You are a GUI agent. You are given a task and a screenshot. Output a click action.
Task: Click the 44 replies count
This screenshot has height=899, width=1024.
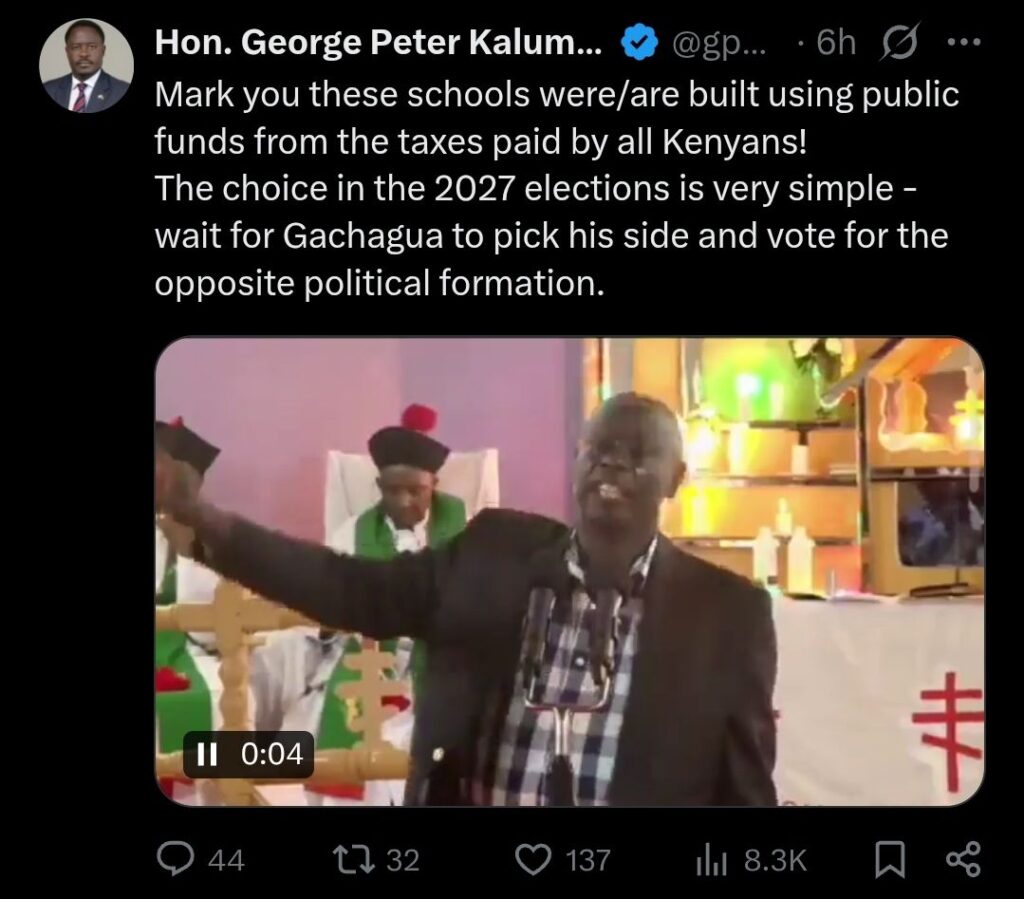(x=224, y=860)
